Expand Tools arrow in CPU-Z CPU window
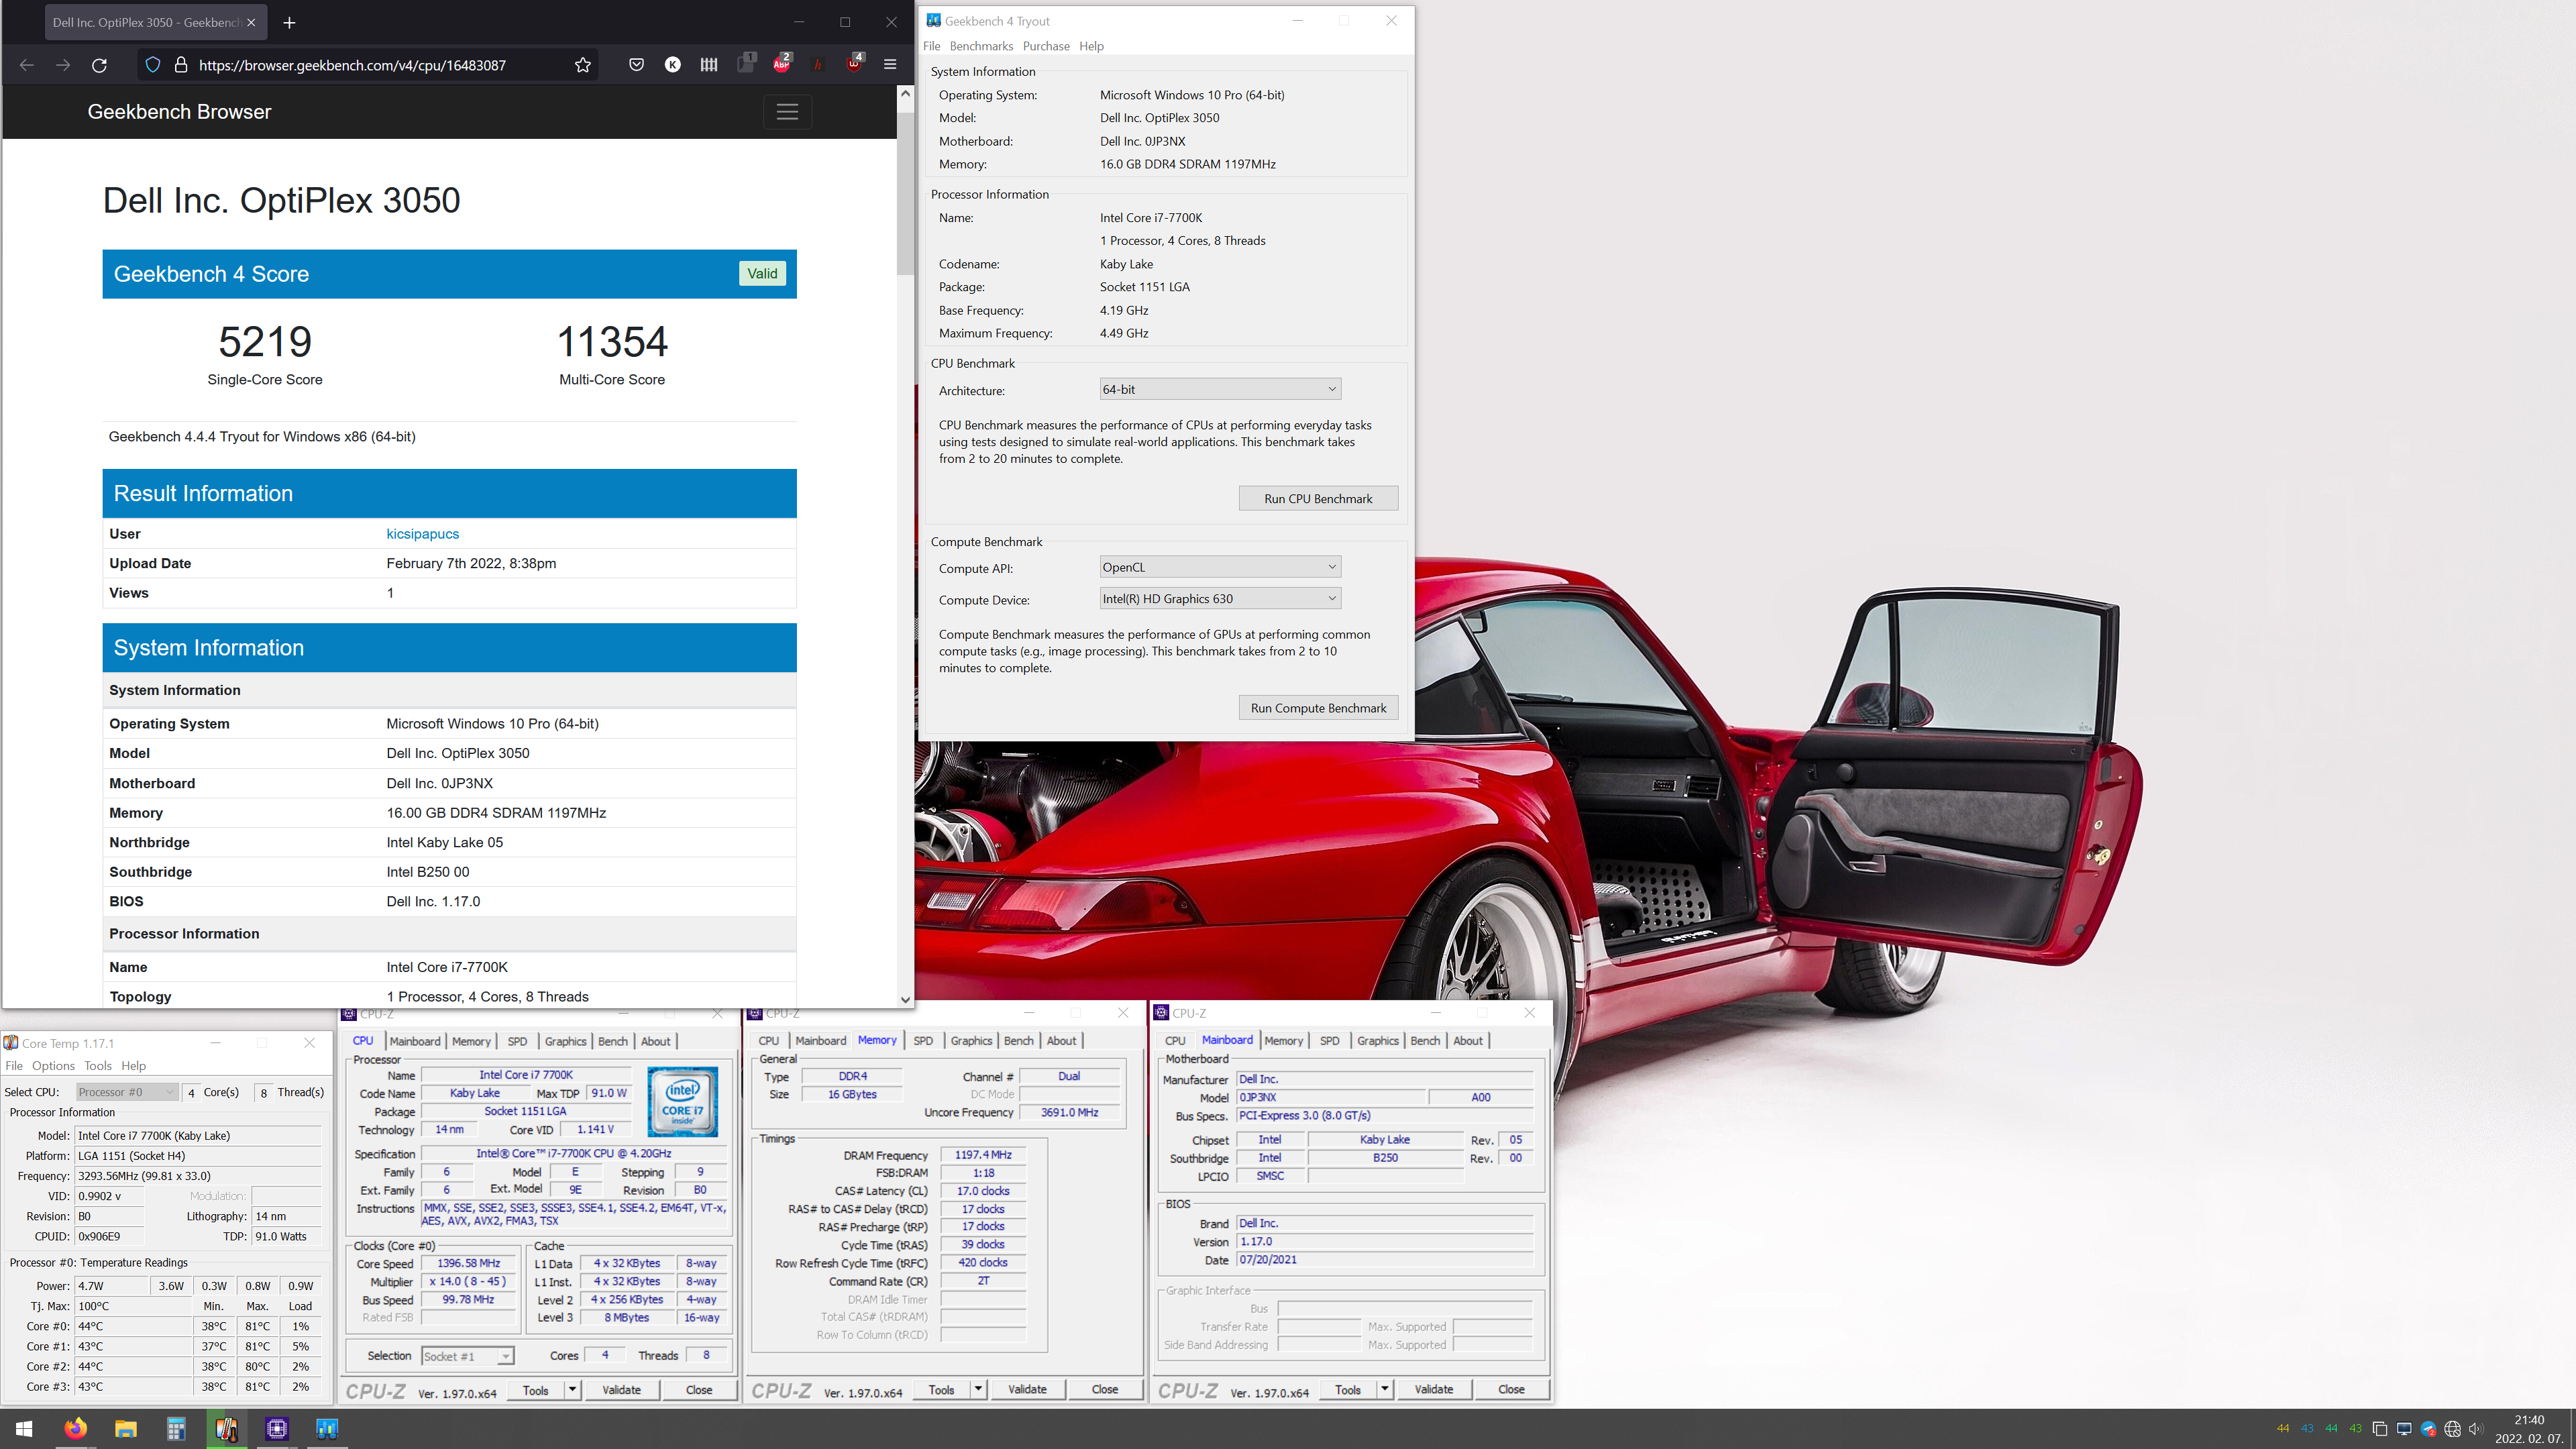This screenshot has width=2576, height=1449. (573, 1390)
